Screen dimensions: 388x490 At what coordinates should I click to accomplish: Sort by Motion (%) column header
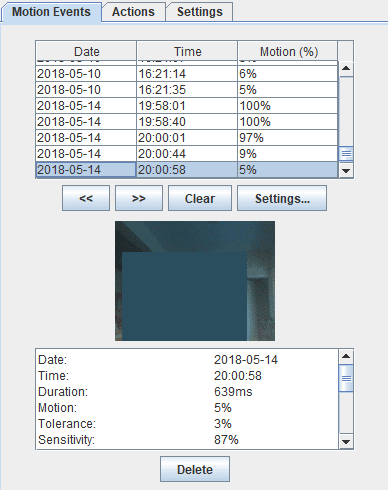(288, 52)
